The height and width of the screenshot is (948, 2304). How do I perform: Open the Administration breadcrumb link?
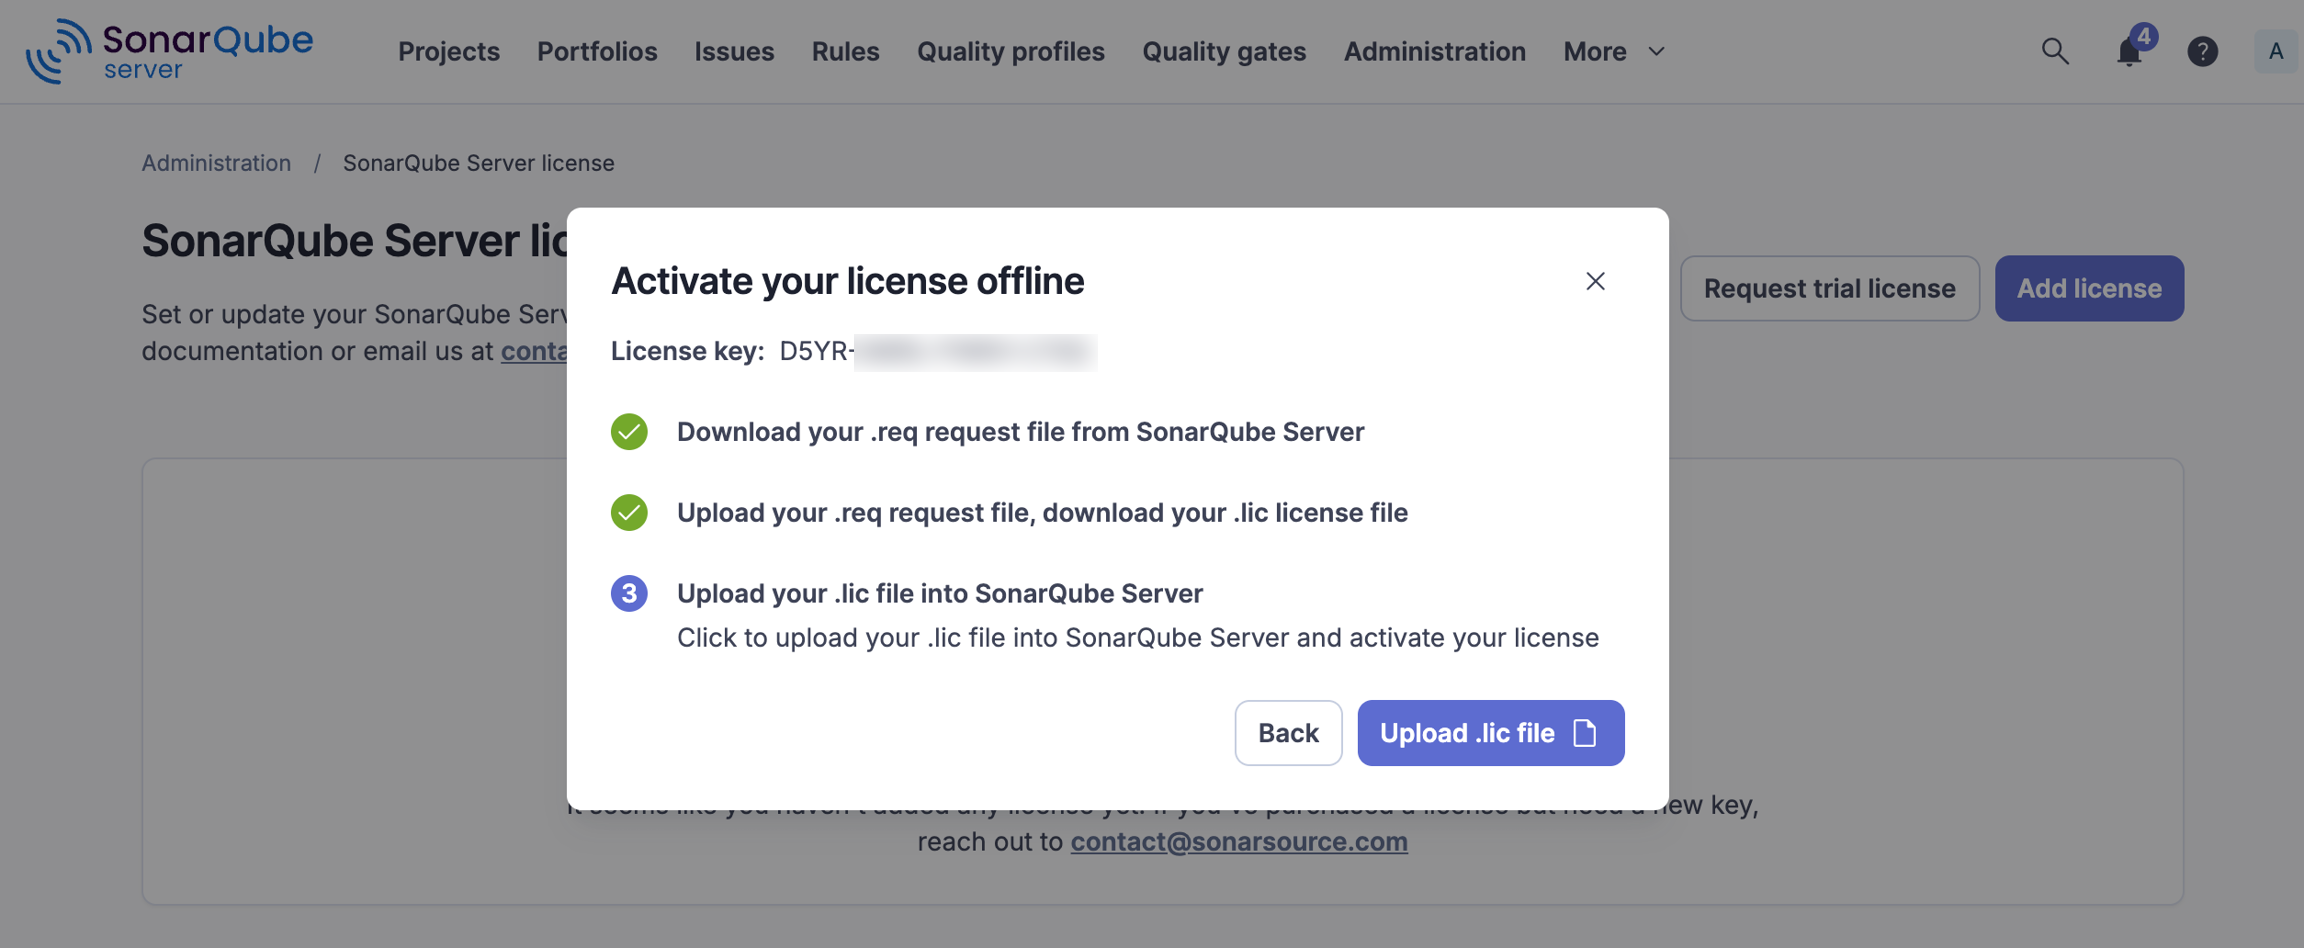tap(216, 163)
